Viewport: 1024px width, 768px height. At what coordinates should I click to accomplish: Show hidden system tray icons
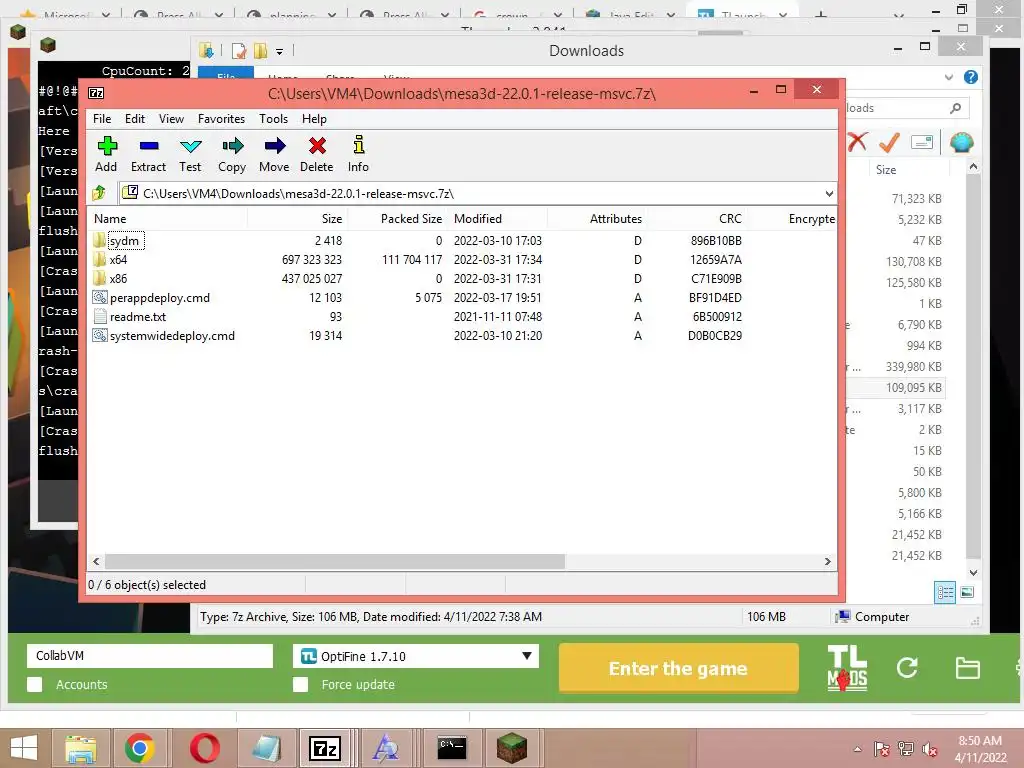(857, 749)
